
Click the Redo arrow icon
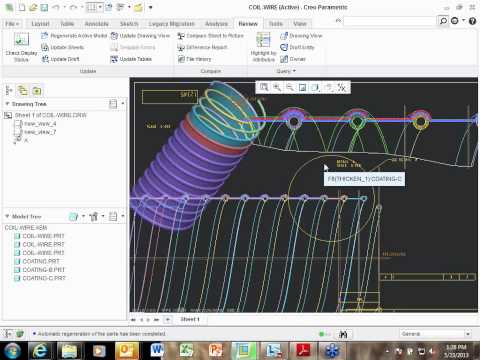pos(74,7)
